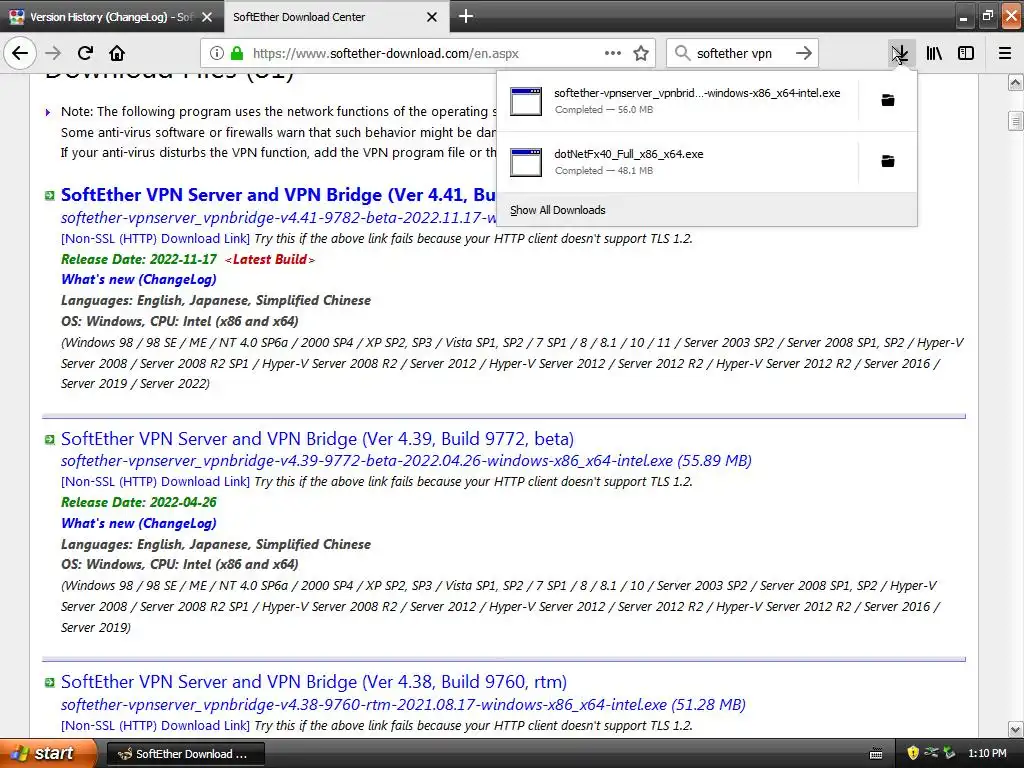This screenshot has width=1024, height=768.
Task: Open SoftEther VPN Server Ver 4.39 heading link
Action: click(317, 439)
